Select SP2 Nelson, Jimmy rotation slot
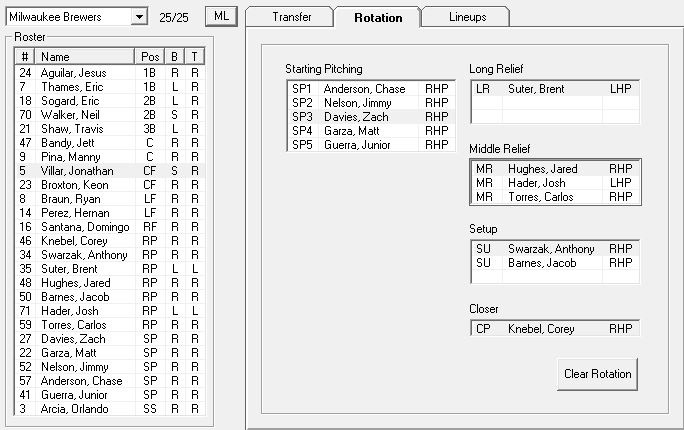 [x=371, y=103]
